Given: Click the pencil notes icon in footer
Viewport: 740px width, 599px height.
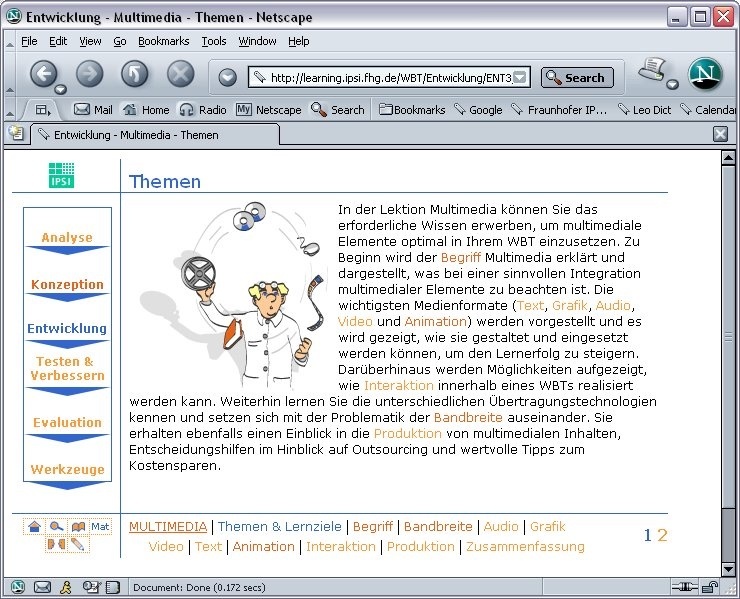Looking at the screenshot, I should pyautogui.click(x=78, y=545).
